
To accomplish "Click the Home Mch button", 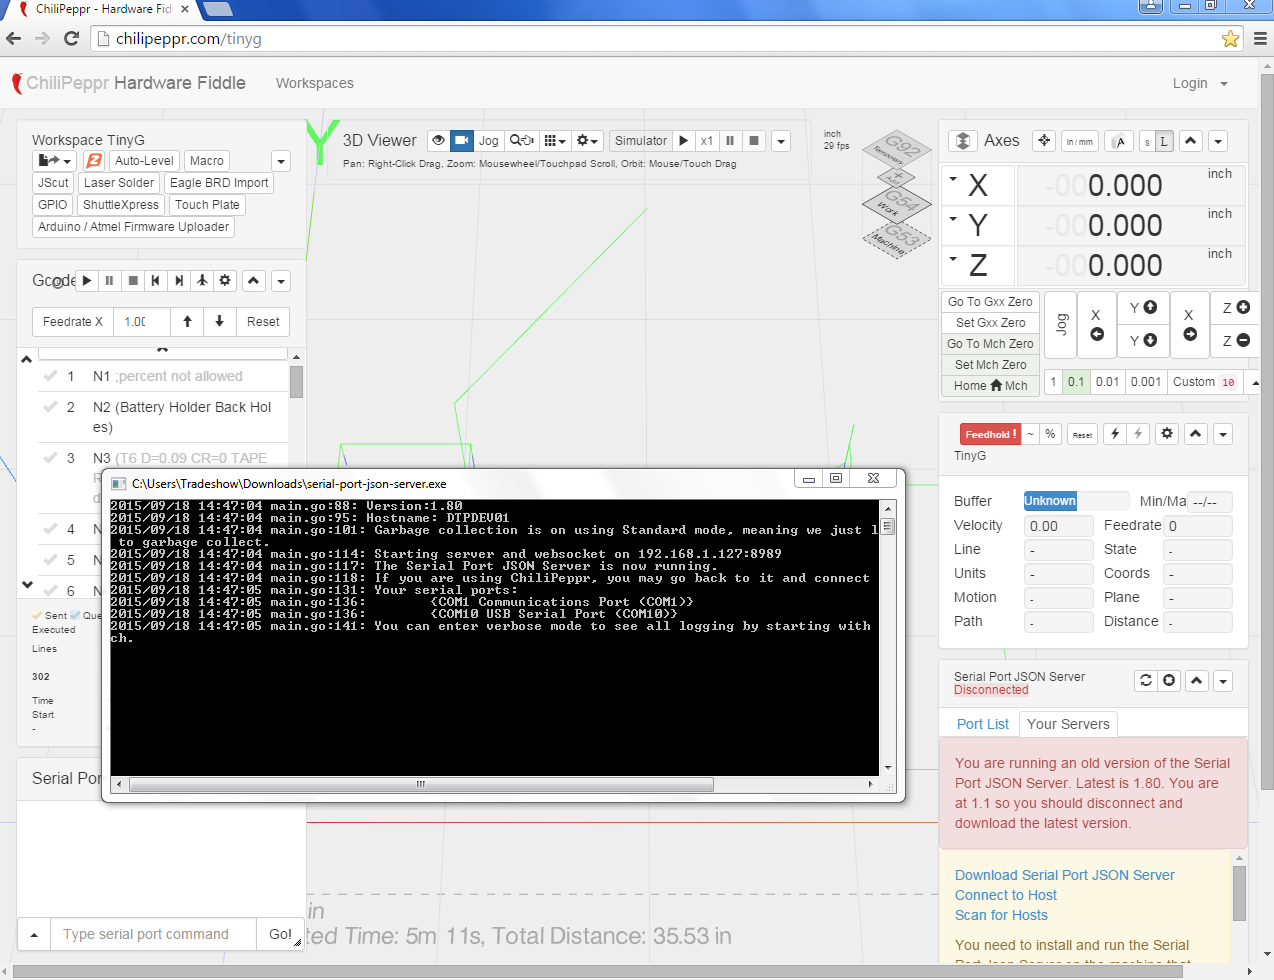I will pyautogui.click(x=990, y=386).
